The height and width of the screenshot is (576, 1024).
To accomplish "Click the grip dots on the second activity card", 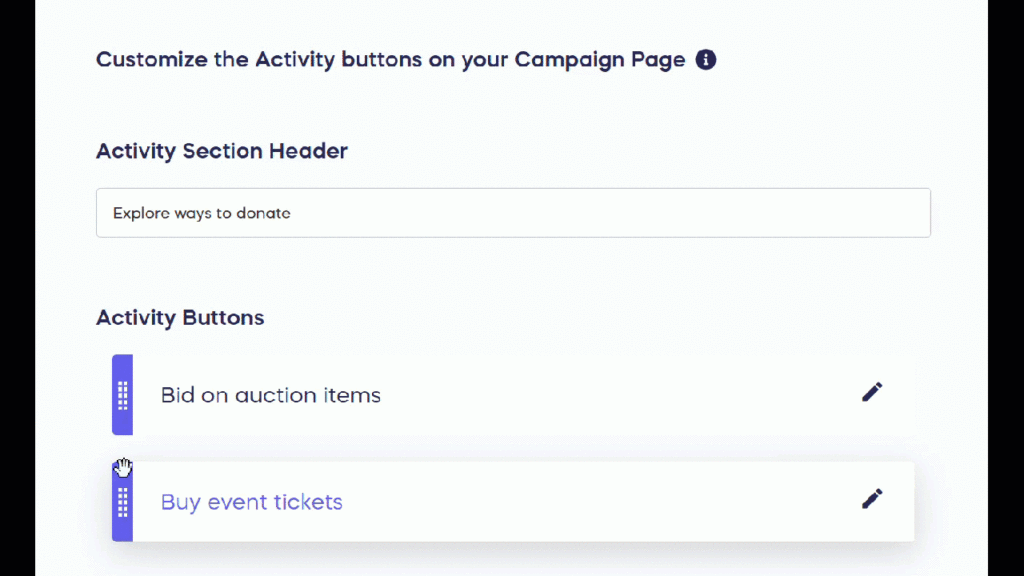I will (x=122, y=501).
